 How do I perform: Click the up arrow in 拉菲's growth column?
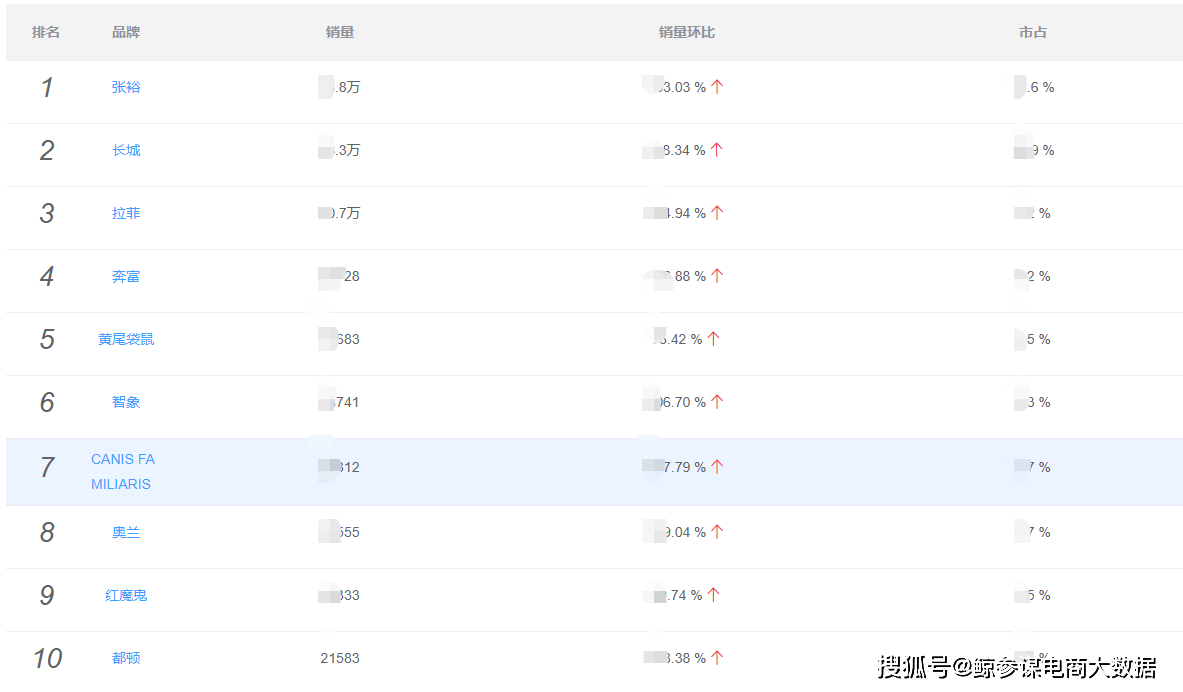click(716, 212)
